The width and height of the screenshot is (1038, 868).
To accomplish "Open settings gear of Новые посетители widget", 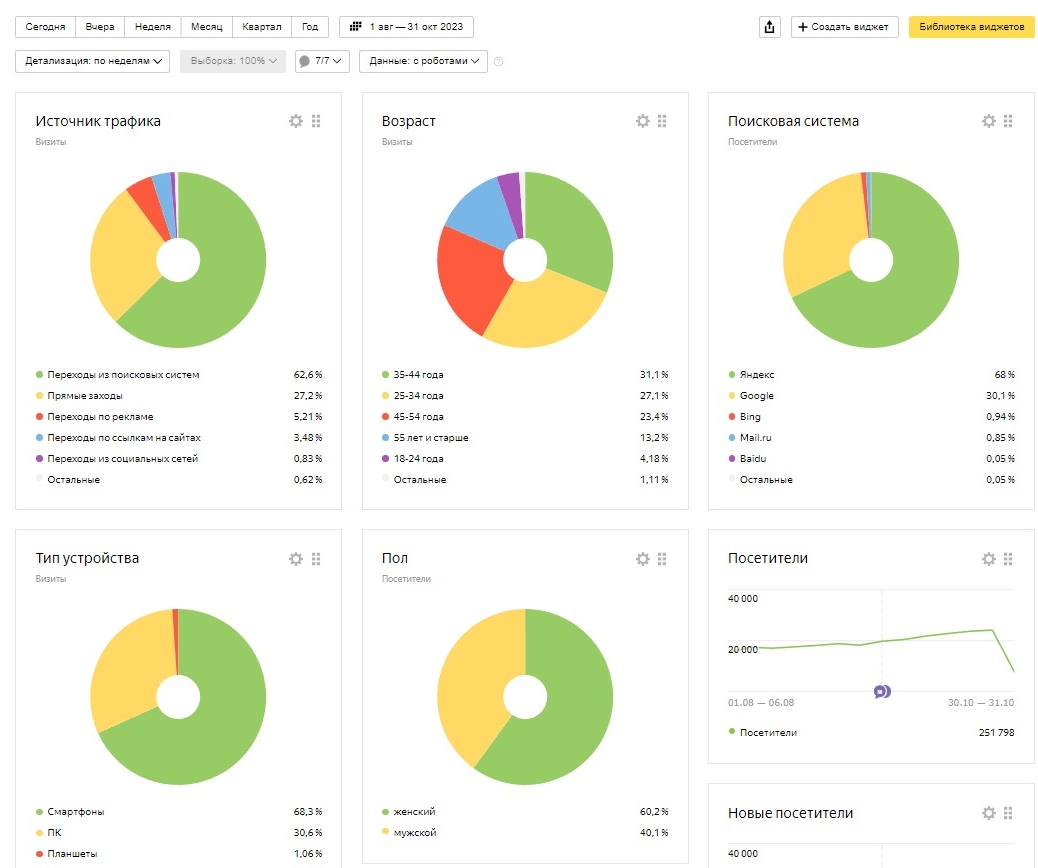I will 988,813.
